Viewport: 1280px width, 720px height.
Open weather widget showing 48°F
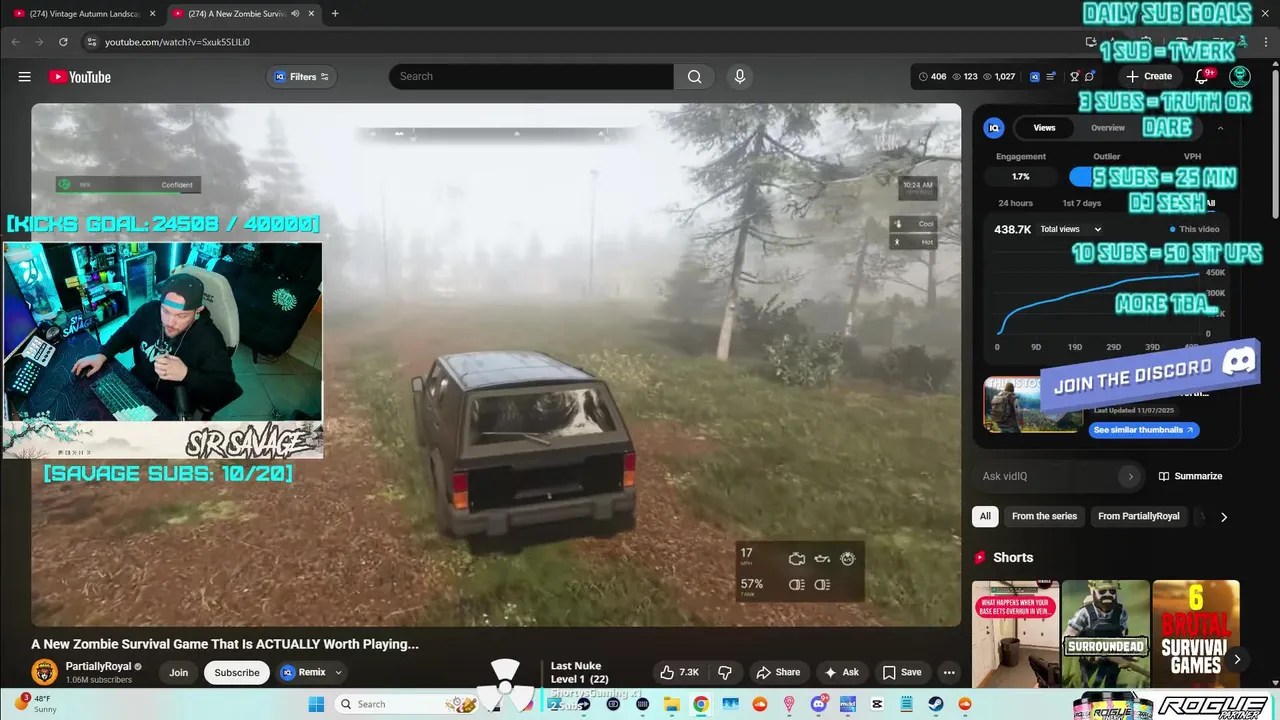coord(36,703)
